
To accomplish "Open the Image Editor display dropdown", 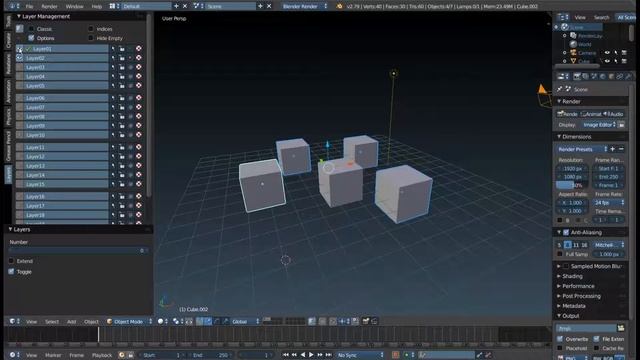I will pos(599,124).
